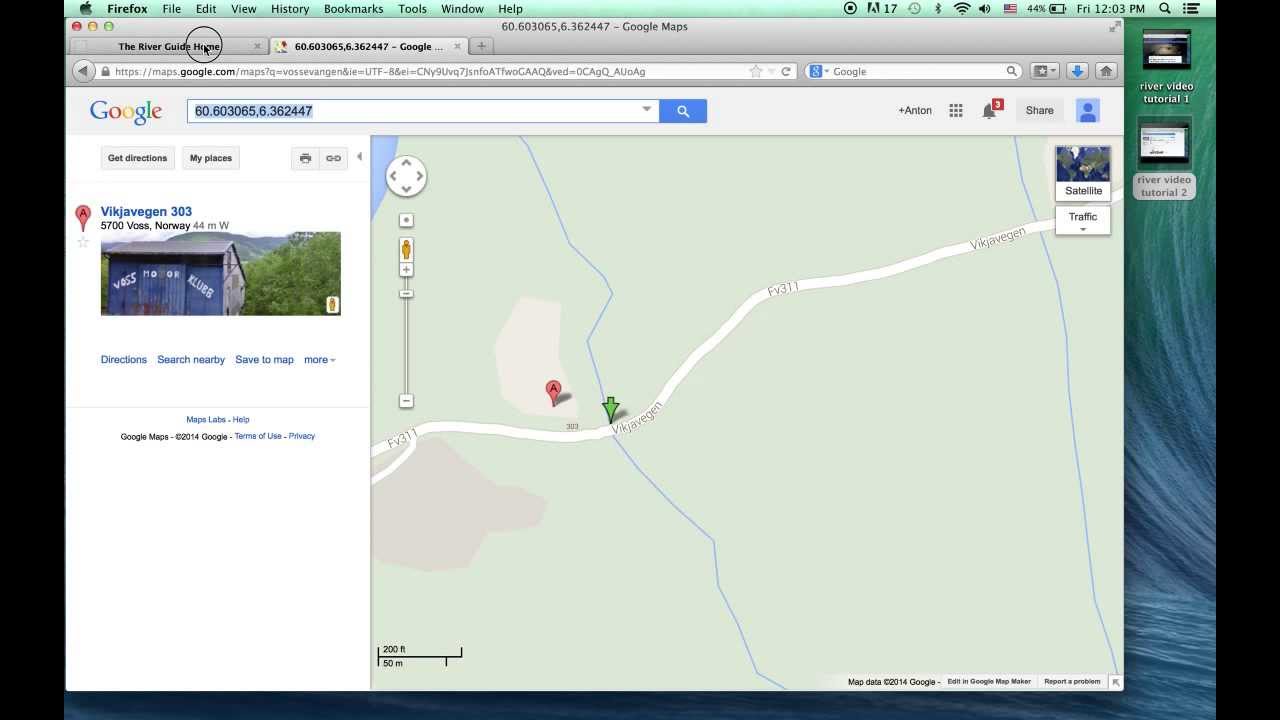Viewport: 1280px width, 720px height.
Task: Pan the map up with the compass control
Action: pos(406,163)
